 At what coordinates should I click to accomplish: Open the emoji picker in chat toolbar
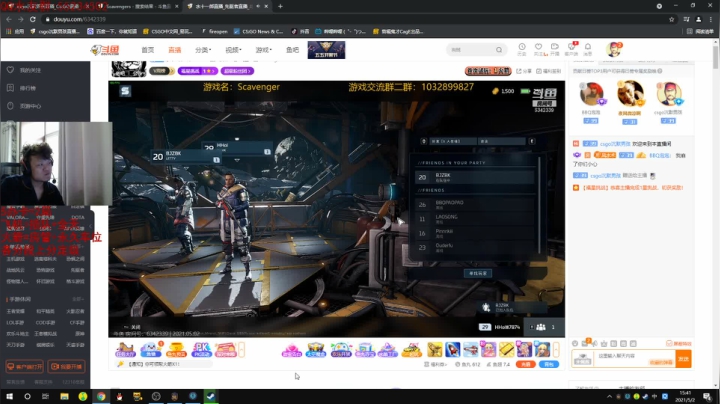coord(575,343)
